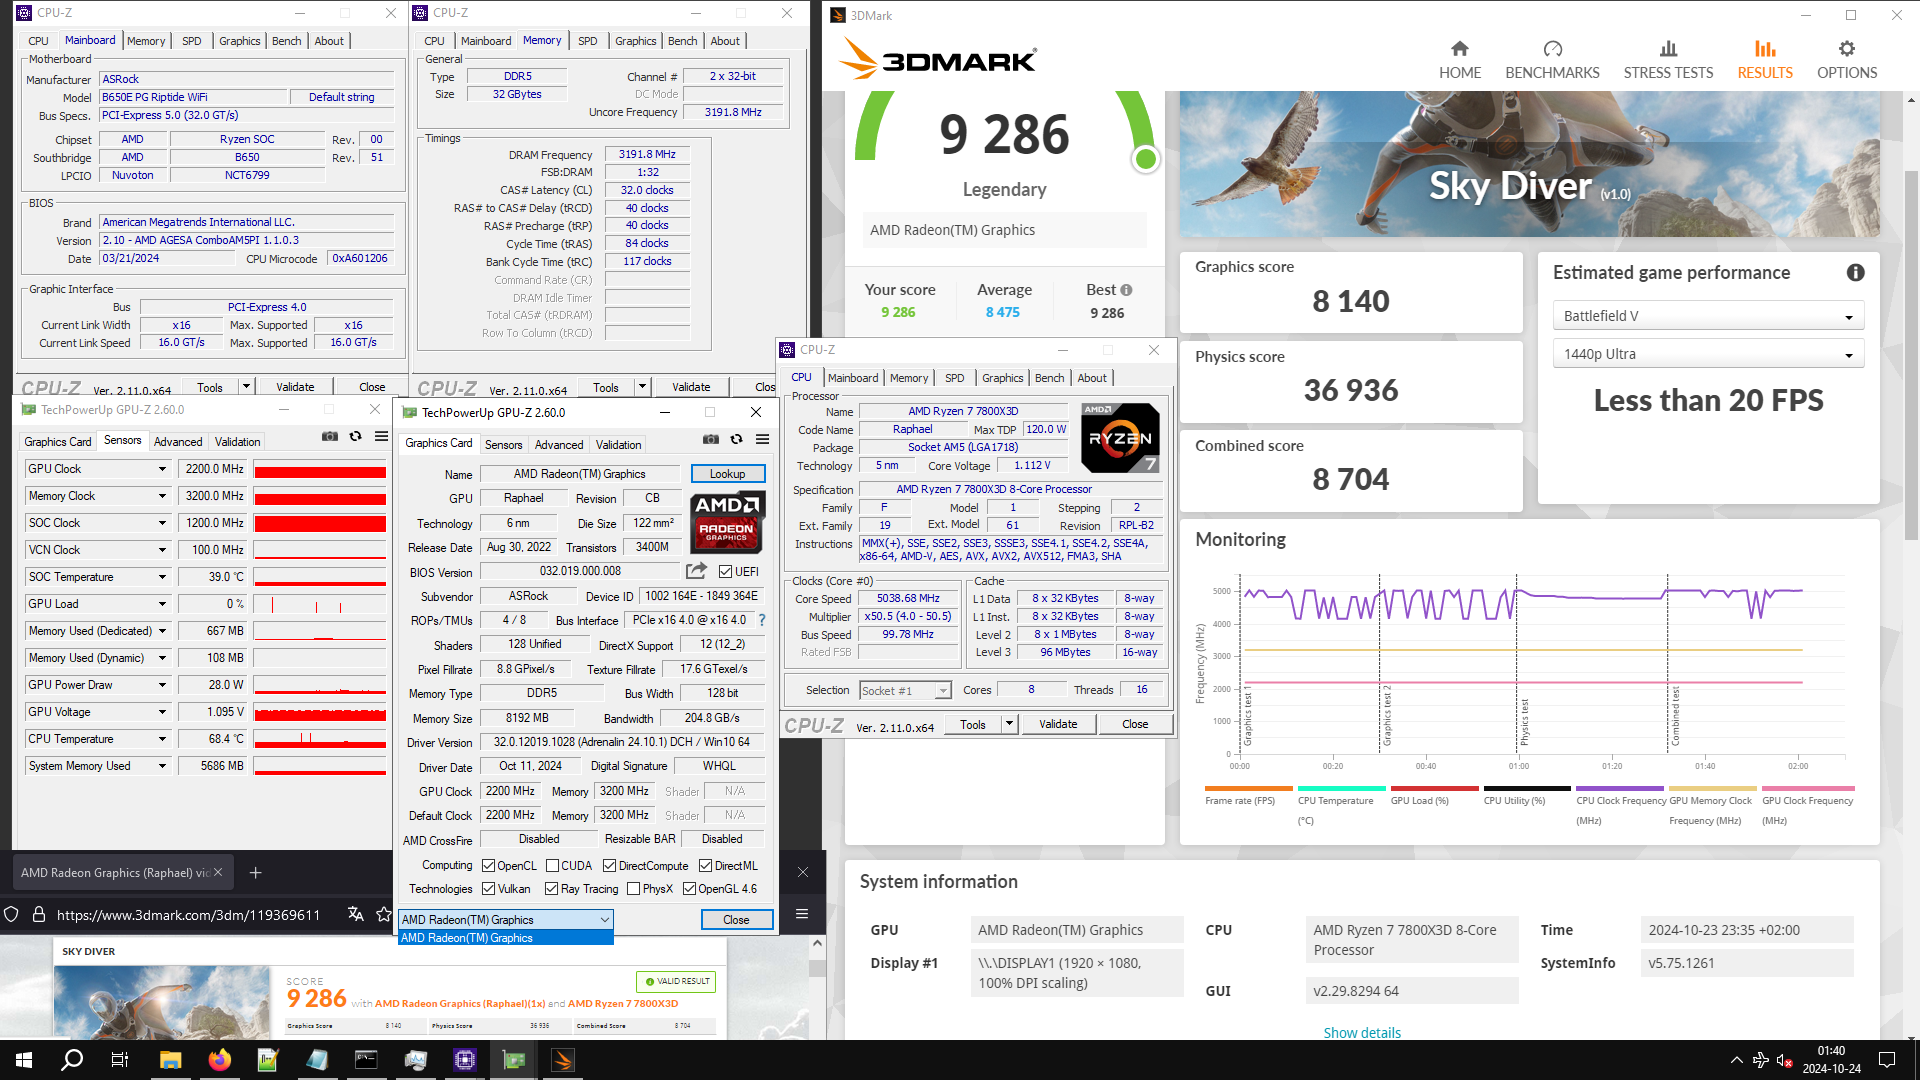The width and height of the screenshot is (1920, 1080).
Task: Open 1440p Ultra resolution dropdown
Action: [1708, 354]
